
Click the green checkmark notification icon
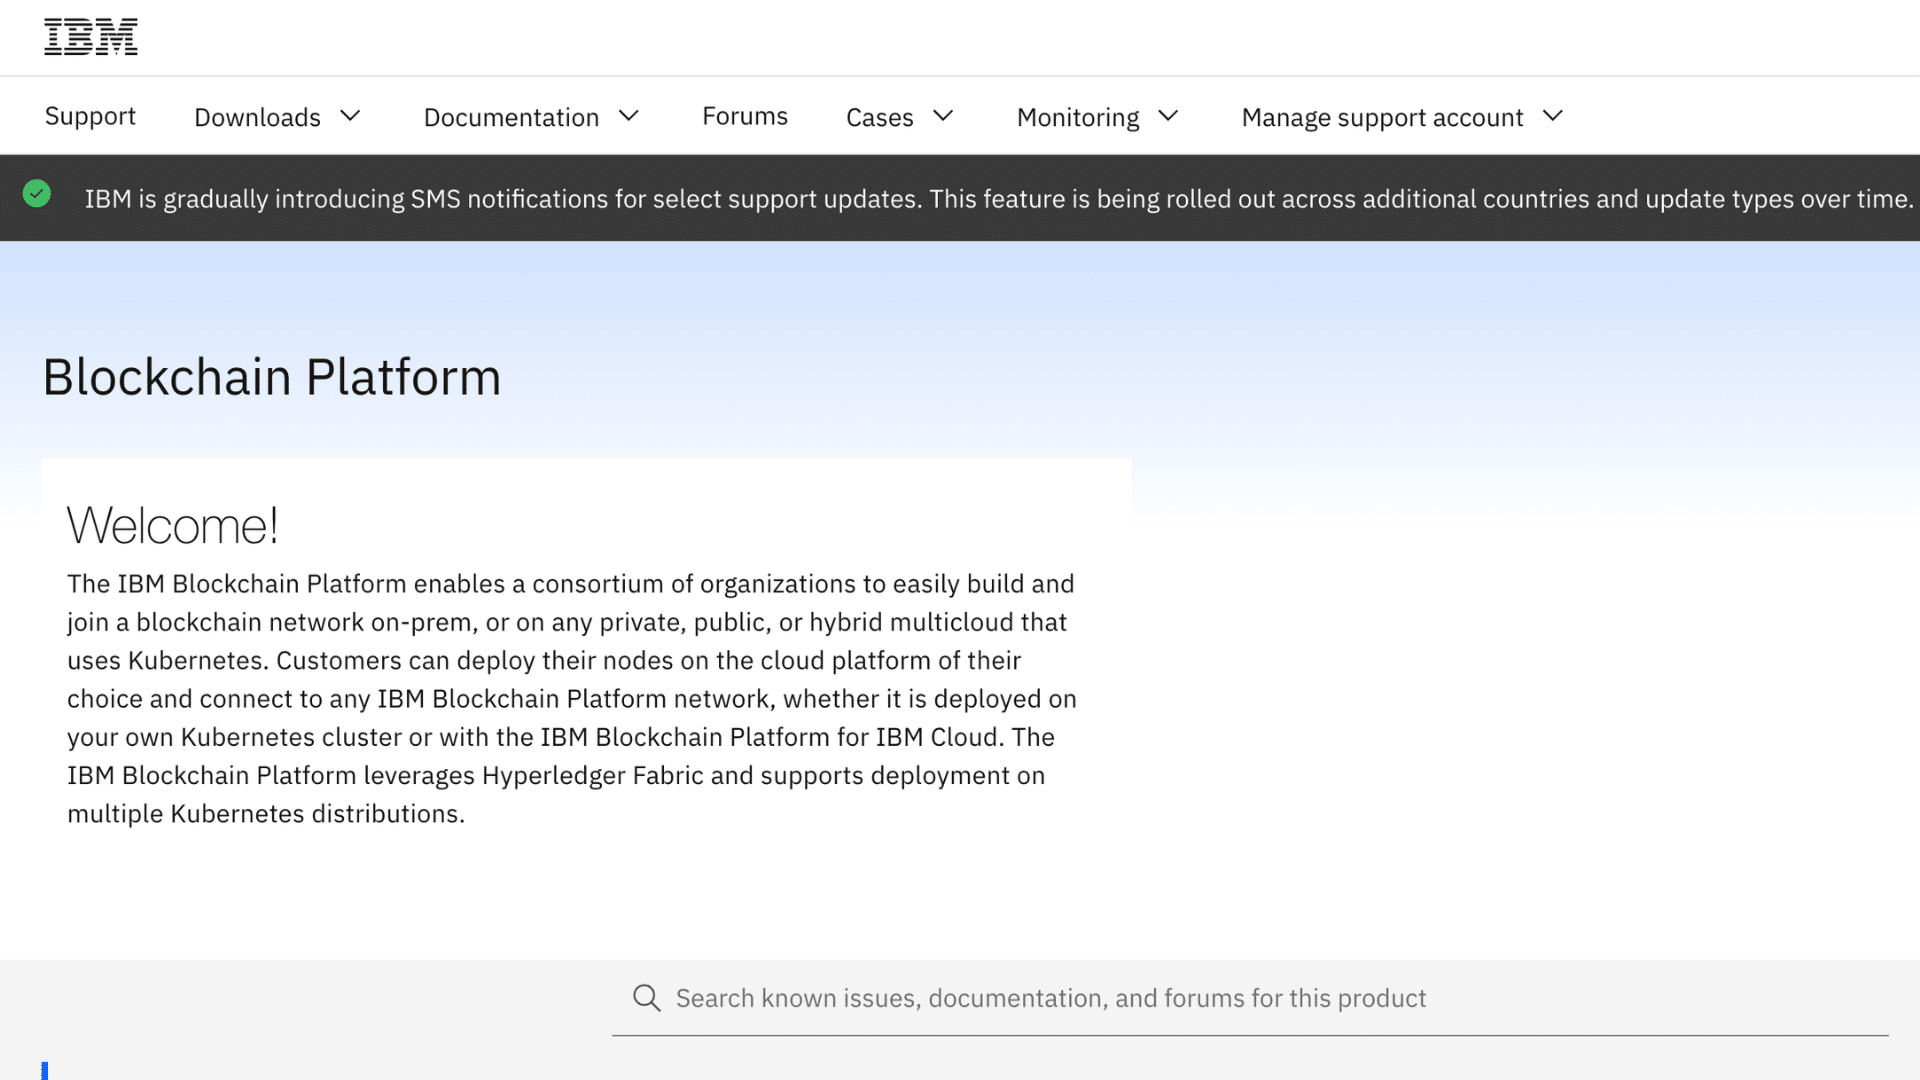point(37,194)
